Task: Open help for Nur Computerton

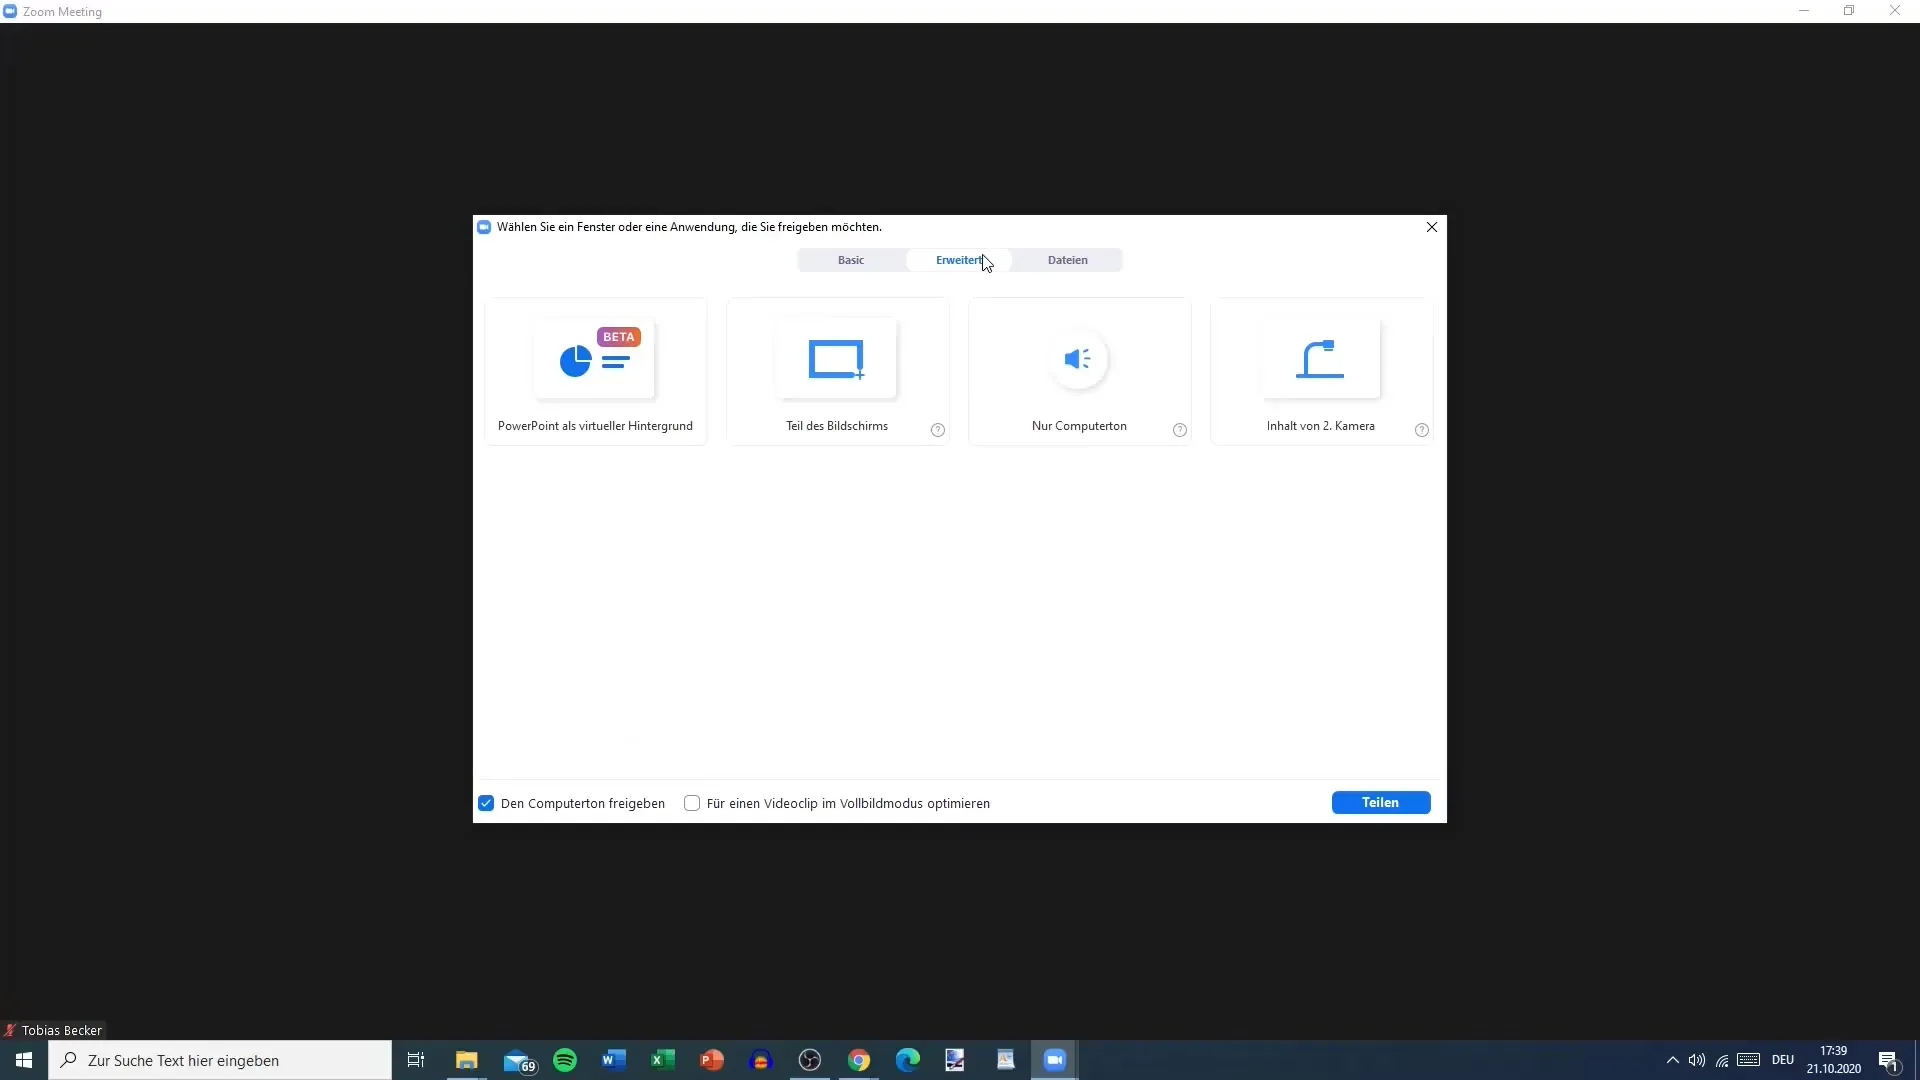Action: click(x=1179, y=430)
